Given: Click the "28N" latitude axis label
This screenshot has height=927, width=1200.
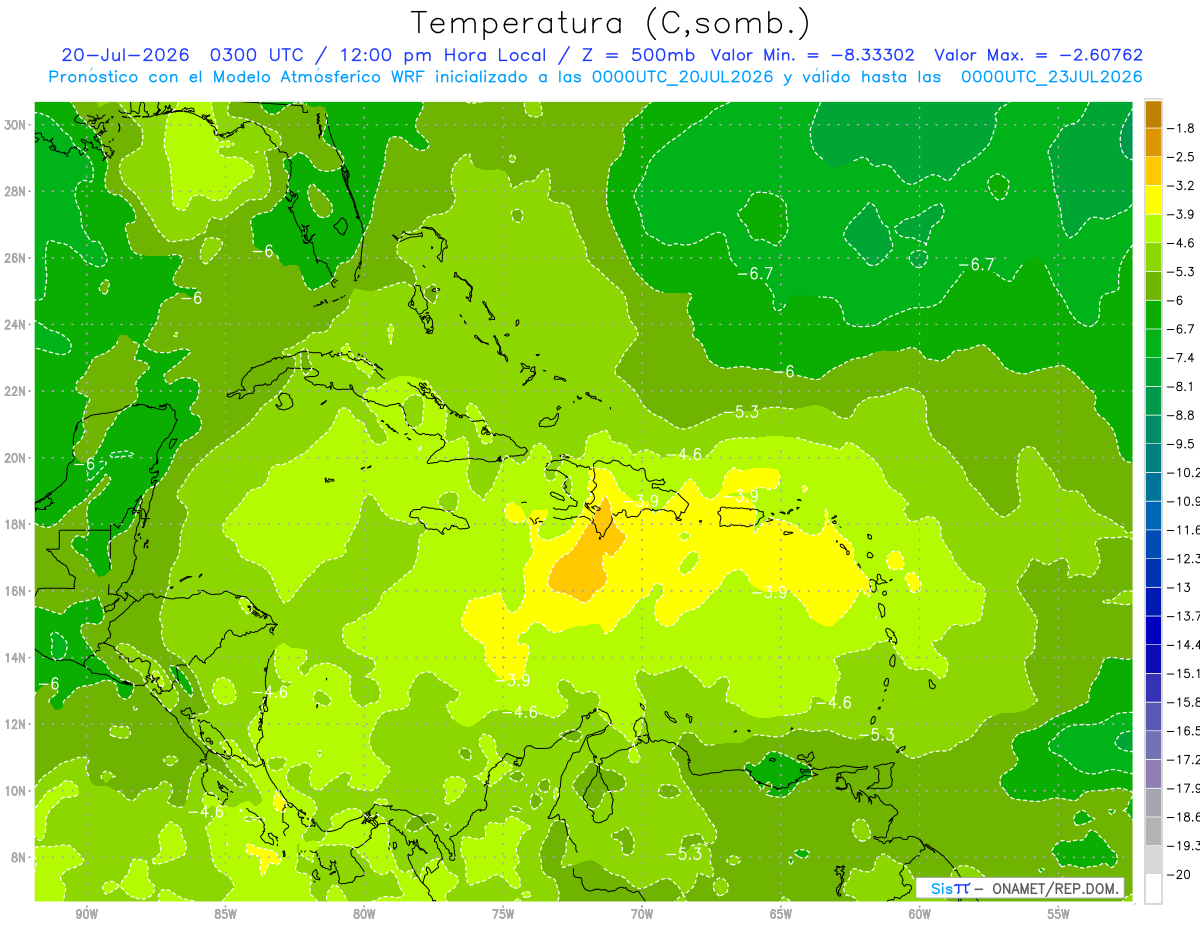Looking at the screenshot, I should pos(15,191).
